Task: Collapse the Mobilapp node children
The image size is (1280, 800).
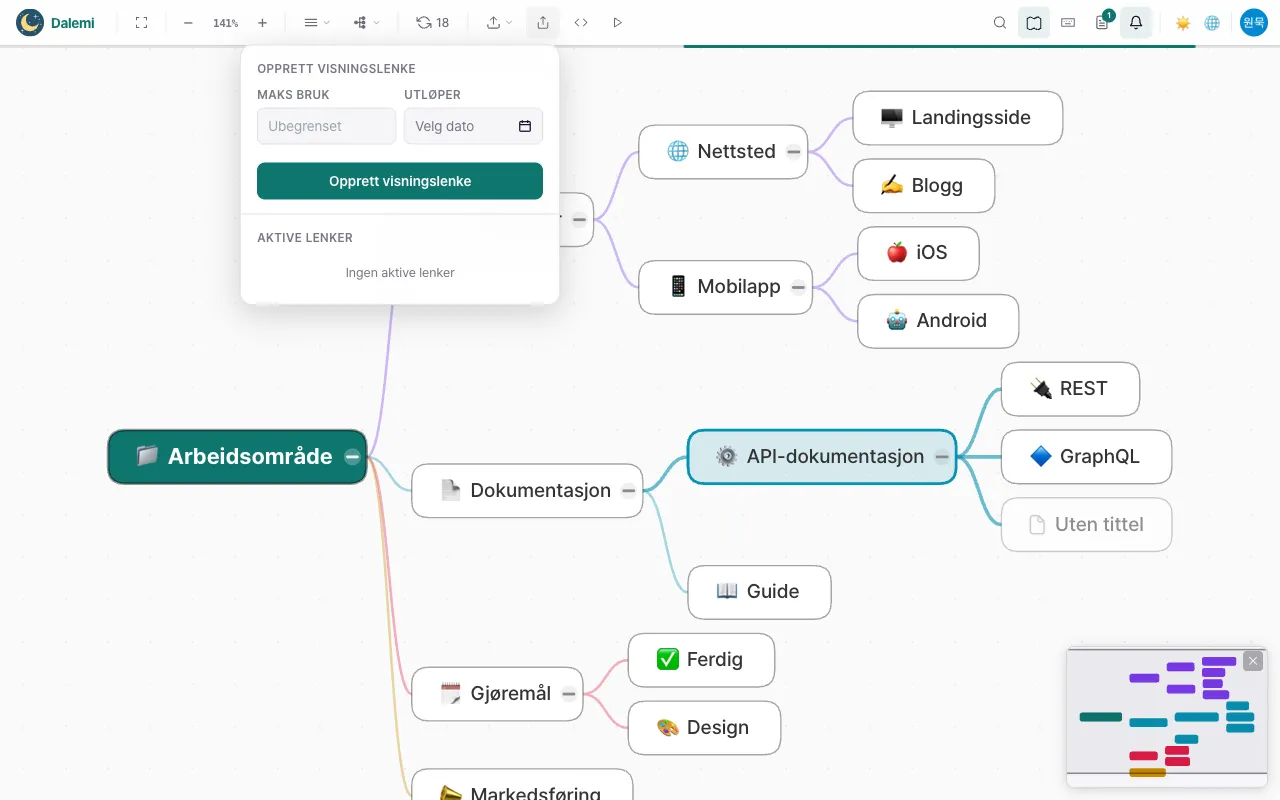Action: (x=798, y=288)
